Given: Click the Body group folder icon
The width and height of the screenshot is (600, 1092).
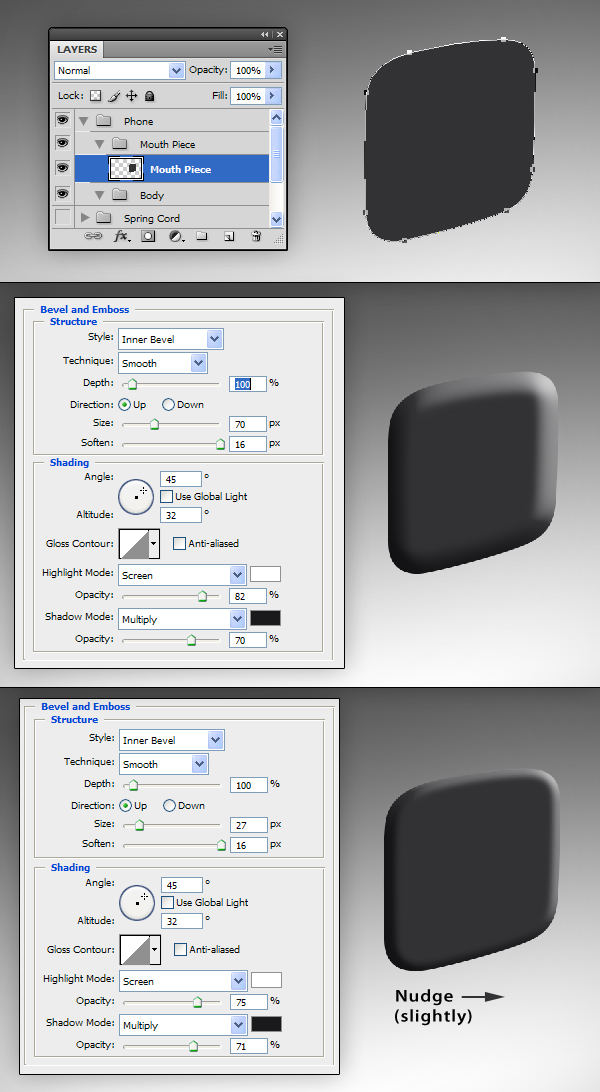Looking at the screenshot, I should click(120, 194).
